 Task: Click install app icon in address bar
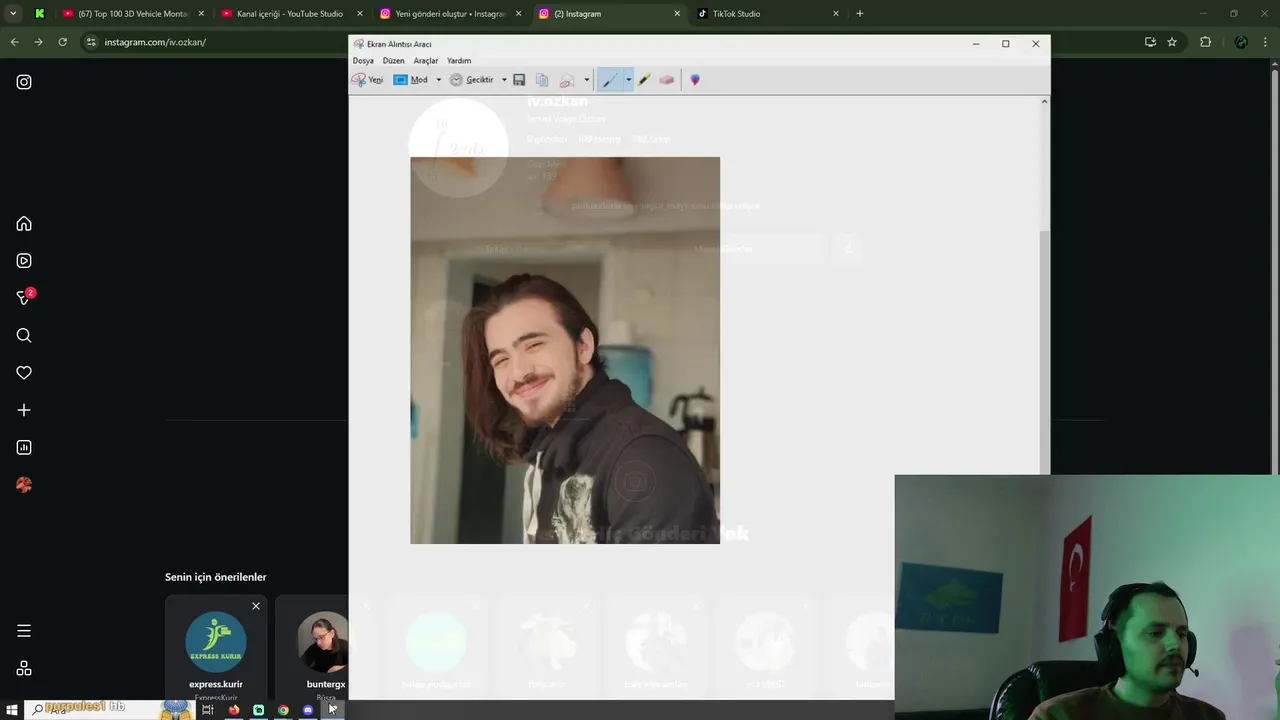[1150, 42]
